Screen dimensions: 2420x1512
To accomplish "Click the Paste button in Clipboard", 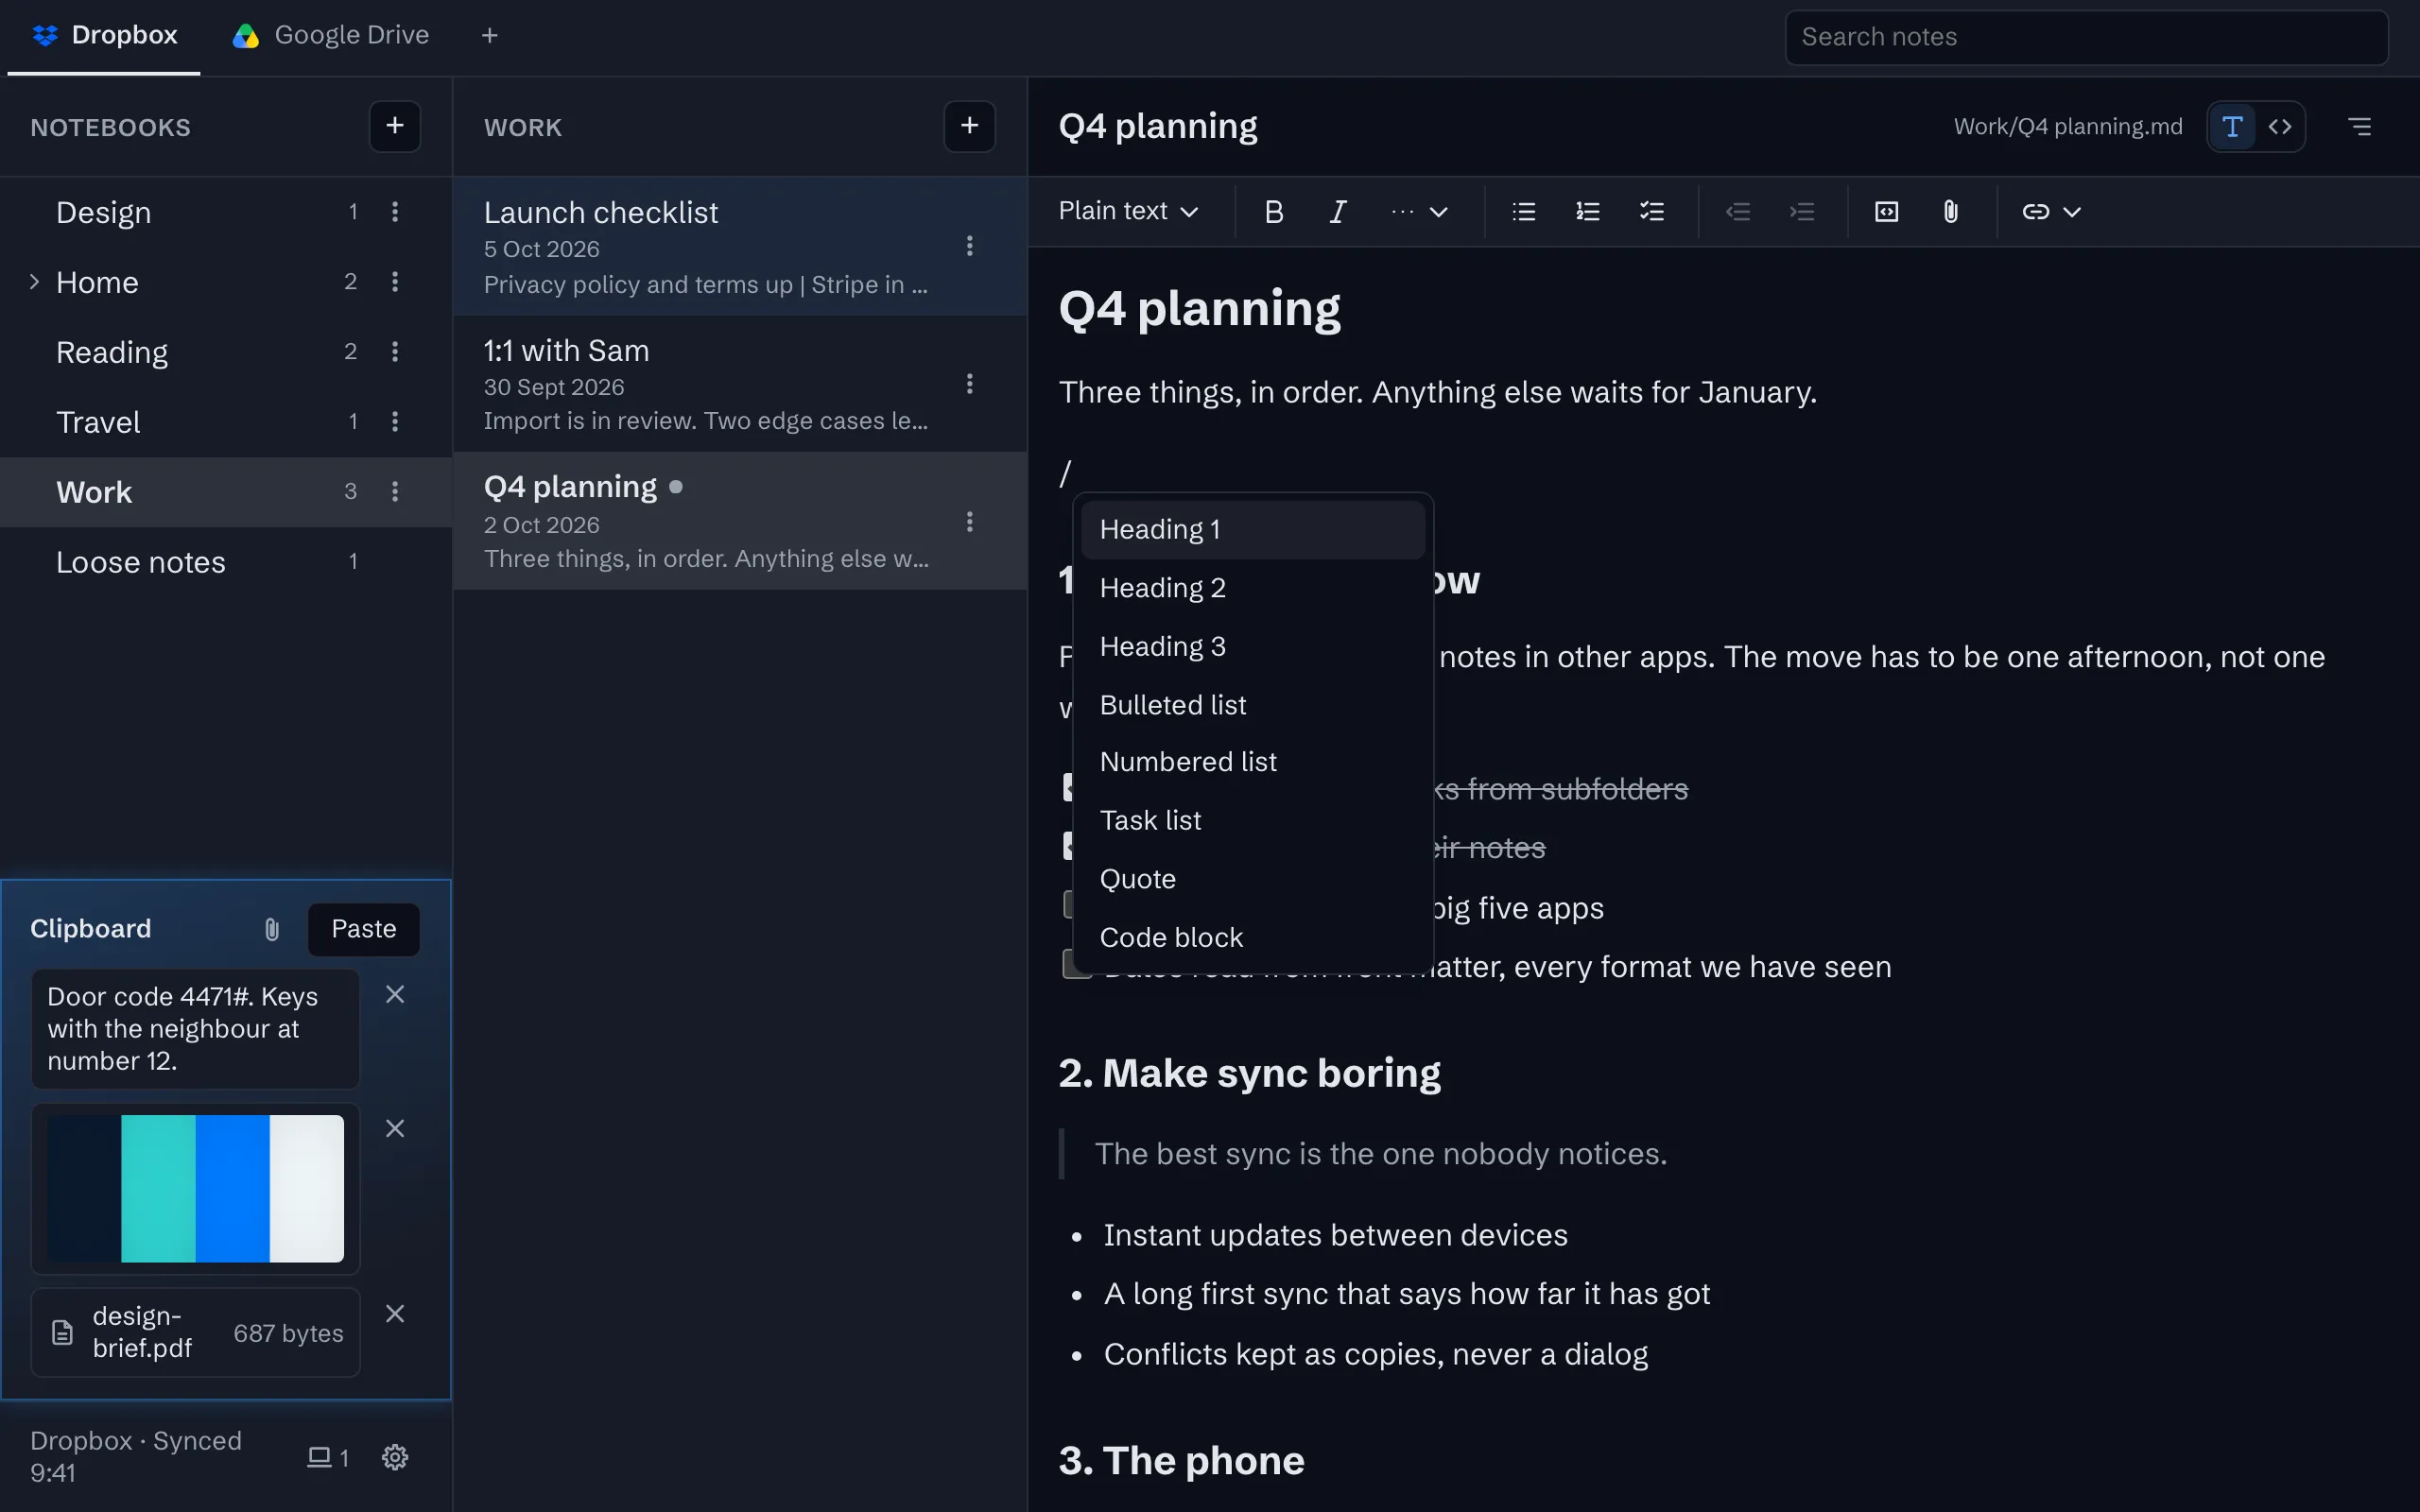I will tap(364, 929).
